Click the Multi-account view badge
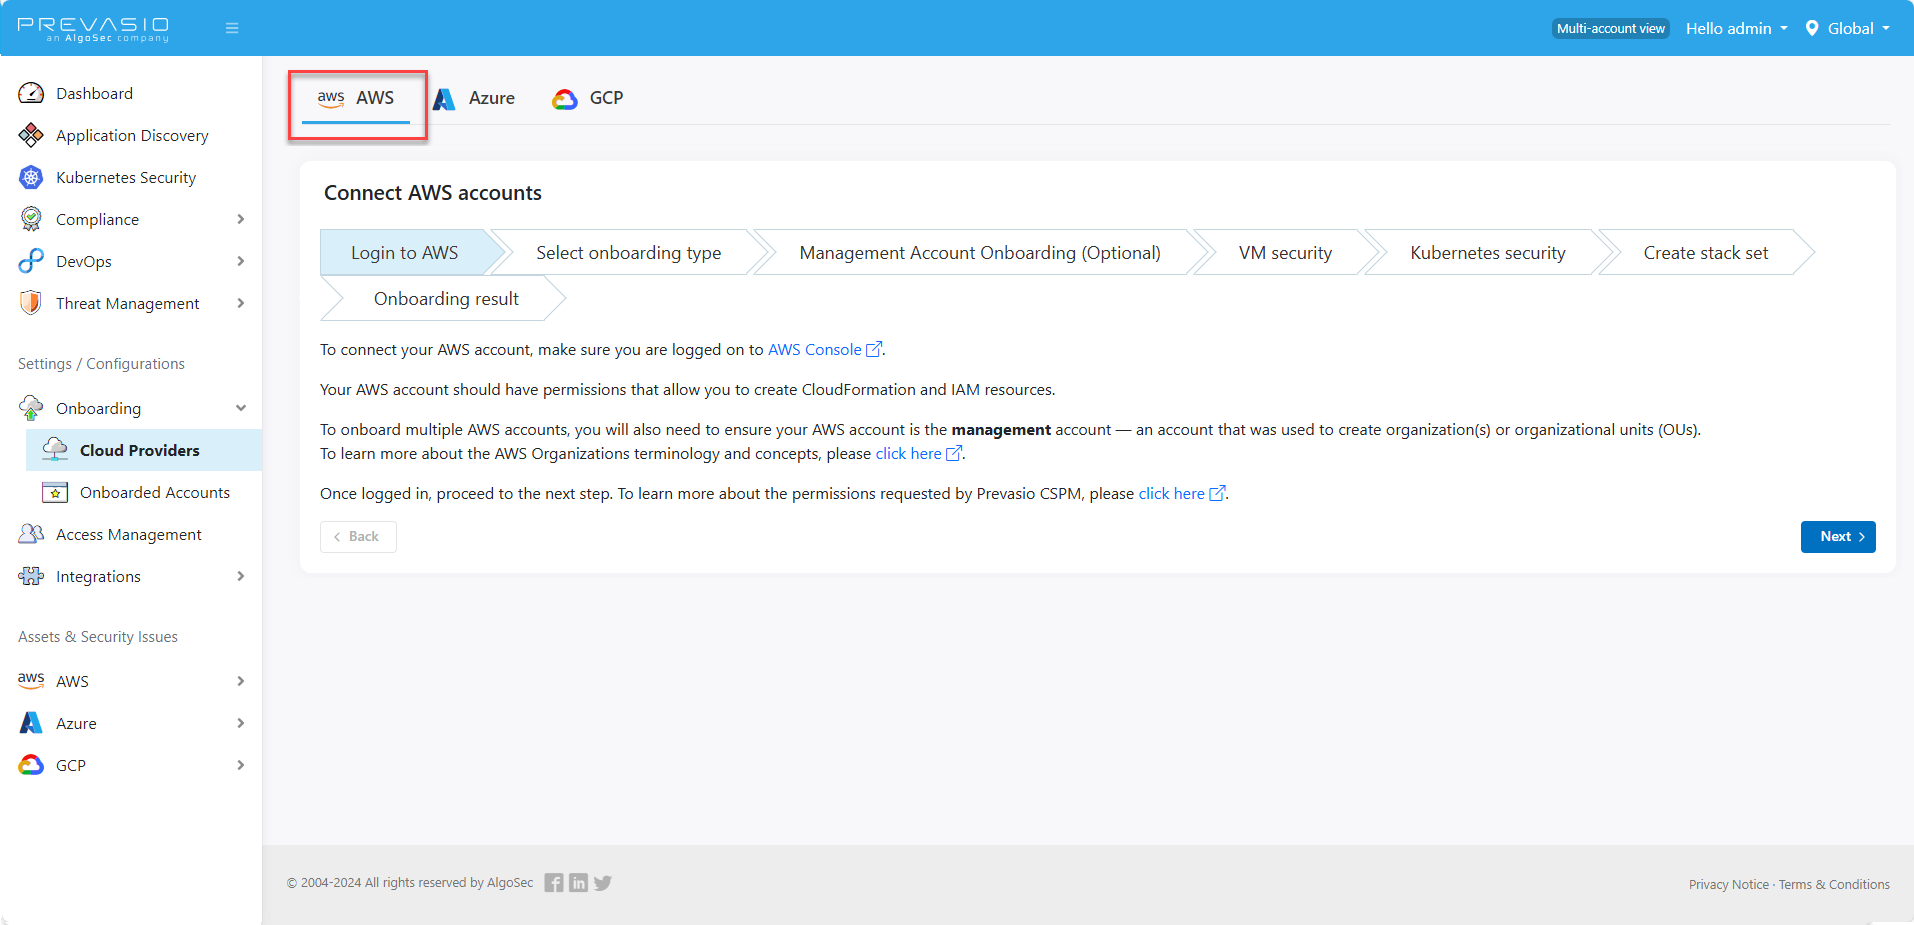 tap(1611, 28)
